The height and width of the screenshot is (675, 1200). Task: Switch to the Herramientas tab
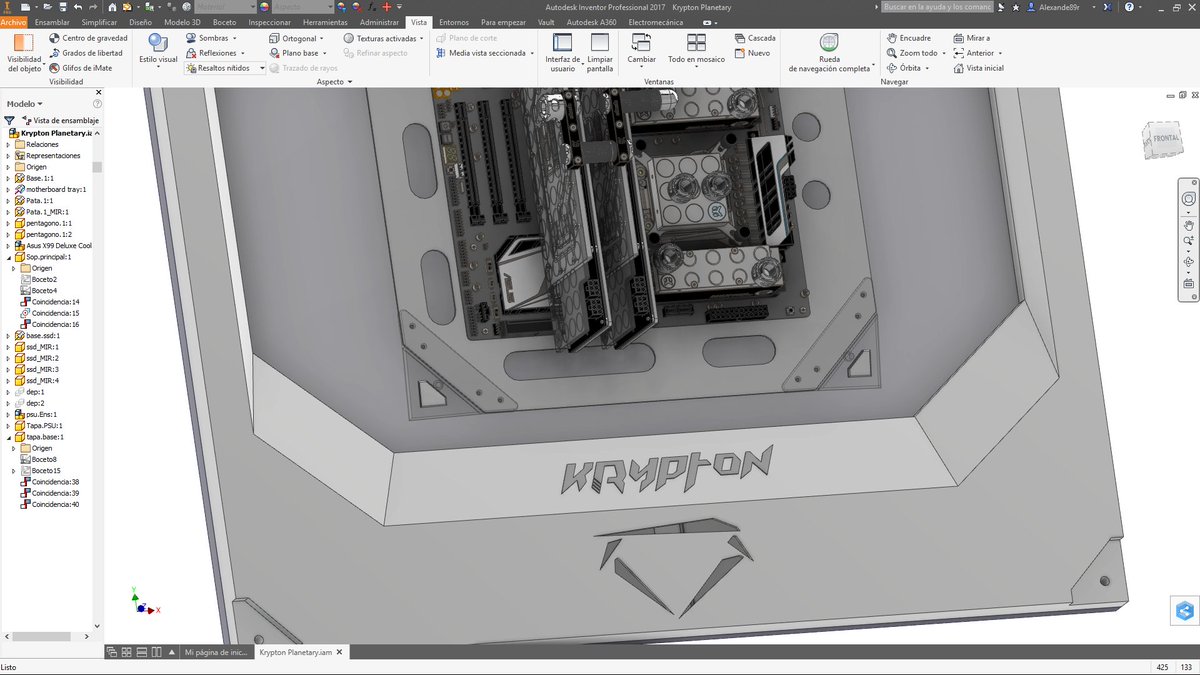(325, 21)
